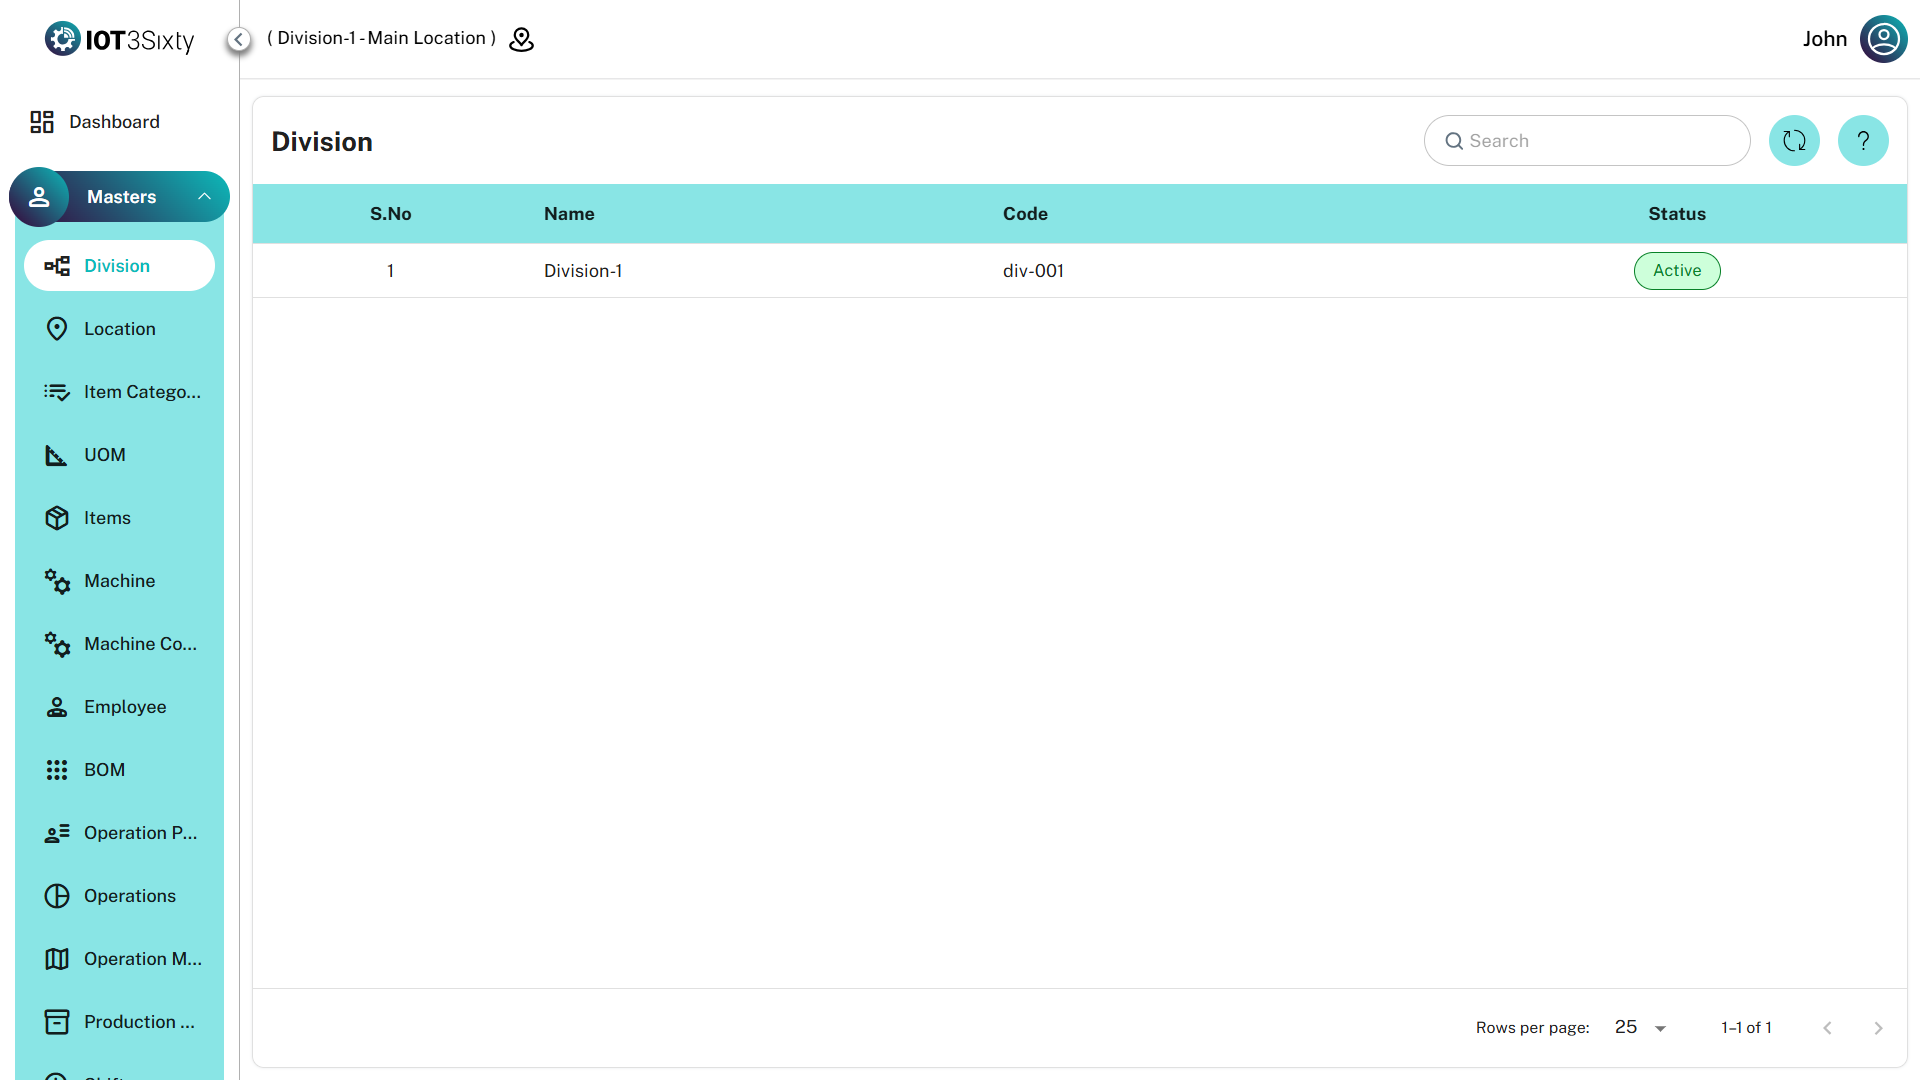Viewport: 1920px width, 1080px height.
Task: Select the Items box icon
Action: point(57,518)
